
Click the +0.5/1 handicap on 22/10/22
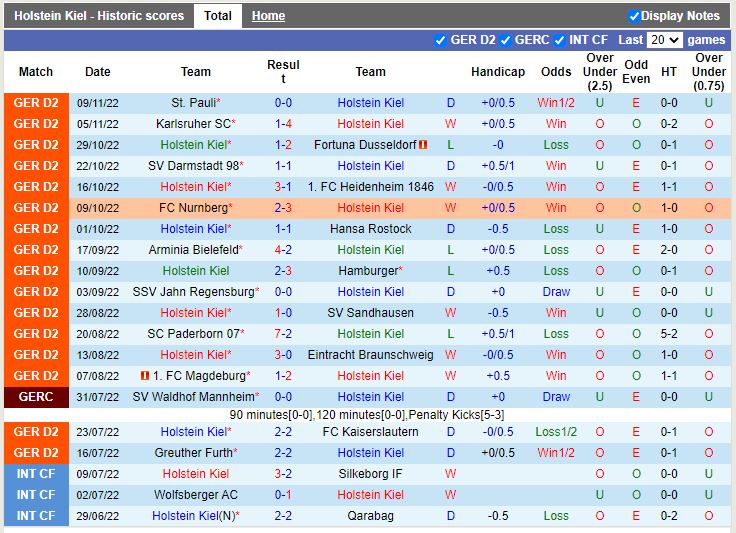pyautogui.click(x=498, y=166)
